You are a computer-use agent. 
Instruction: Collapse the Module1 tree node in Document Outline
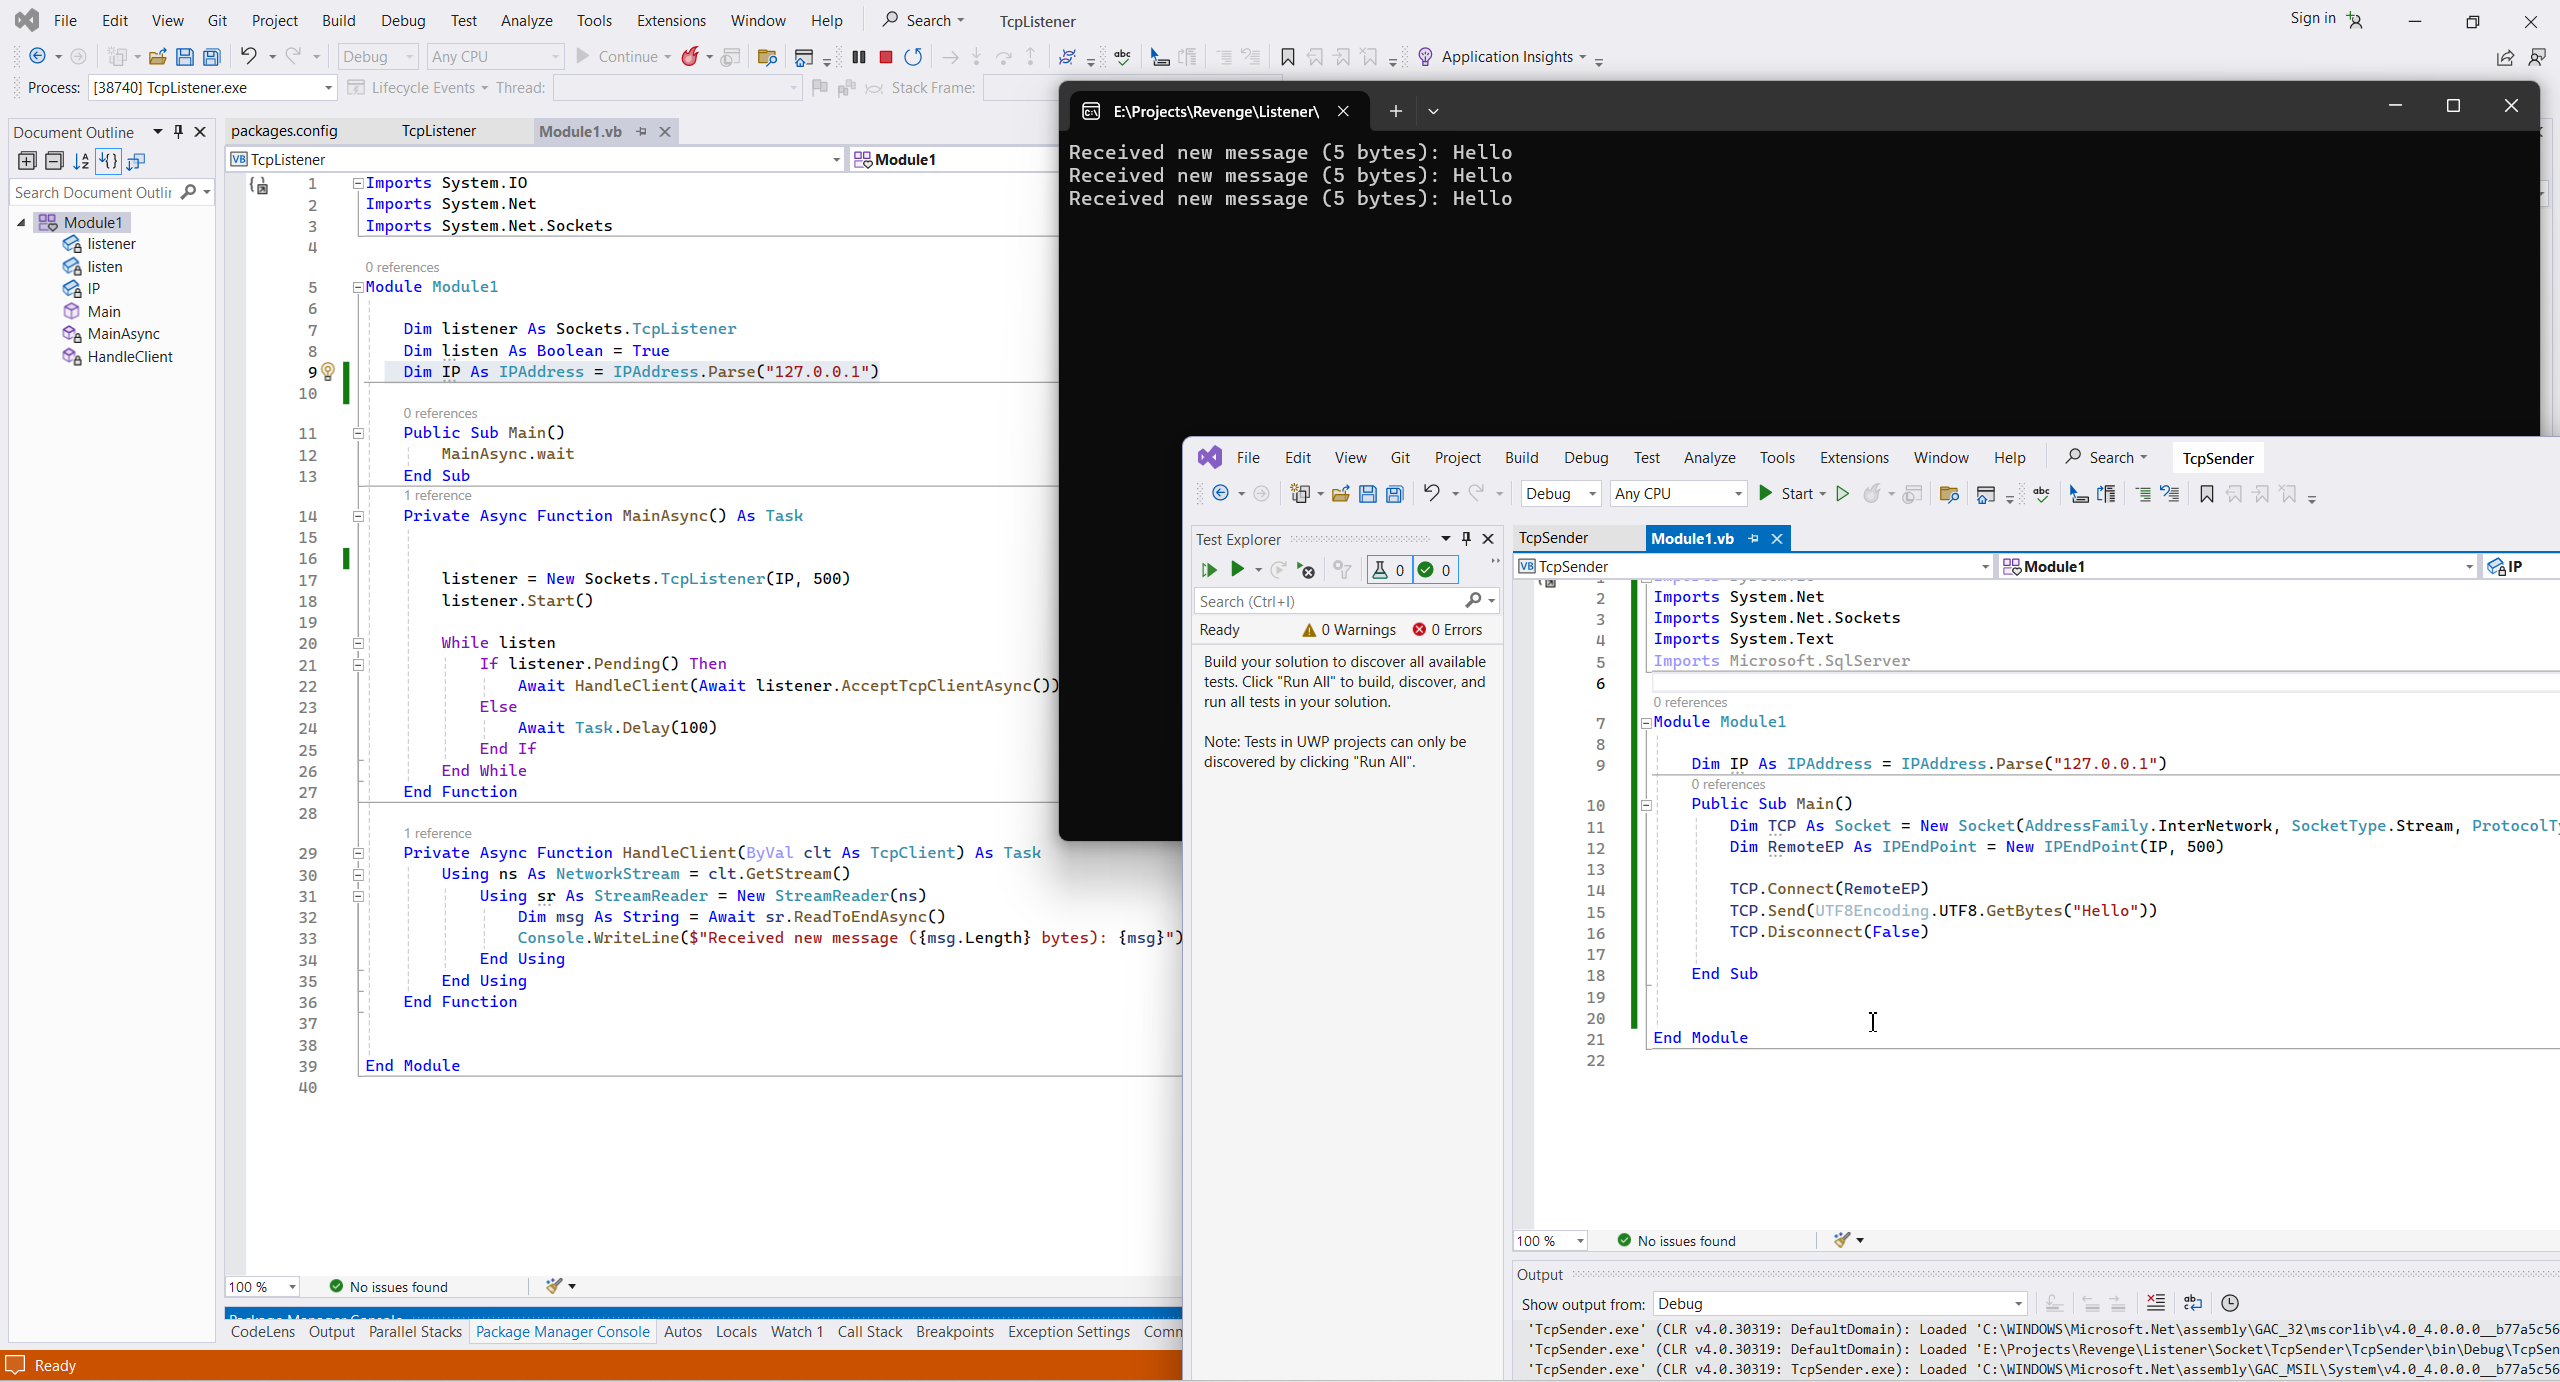coord(21,222)
